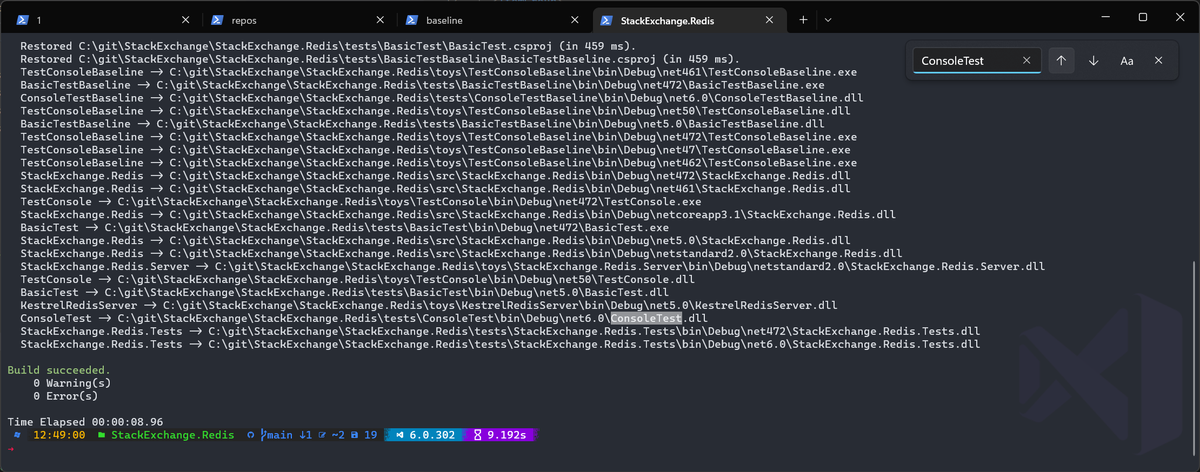Close the tab titled 1
The height and width of the screenshot is (472, 1200).
click(x=185, y=19)
